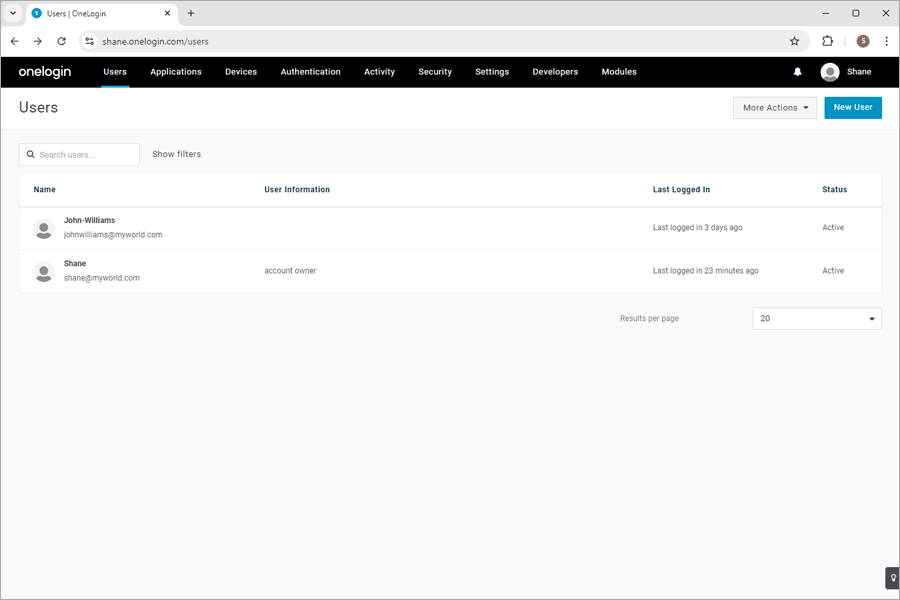
Task: Click the search magnifier icon
Action: click(31, 154)
